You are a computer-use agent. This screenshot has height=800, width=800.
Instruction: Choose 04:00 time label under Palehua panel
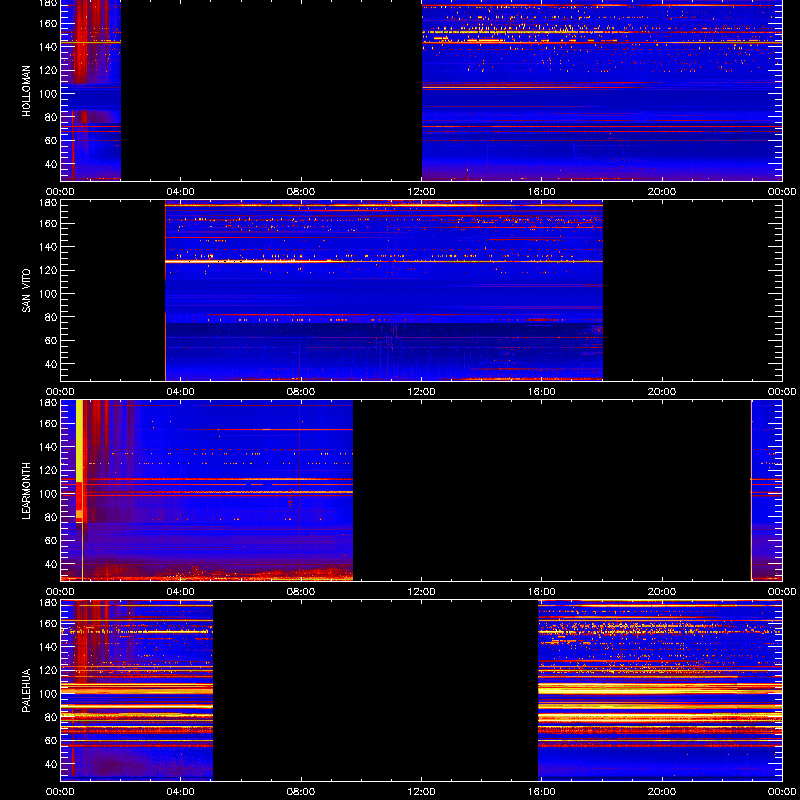[181, 792]
